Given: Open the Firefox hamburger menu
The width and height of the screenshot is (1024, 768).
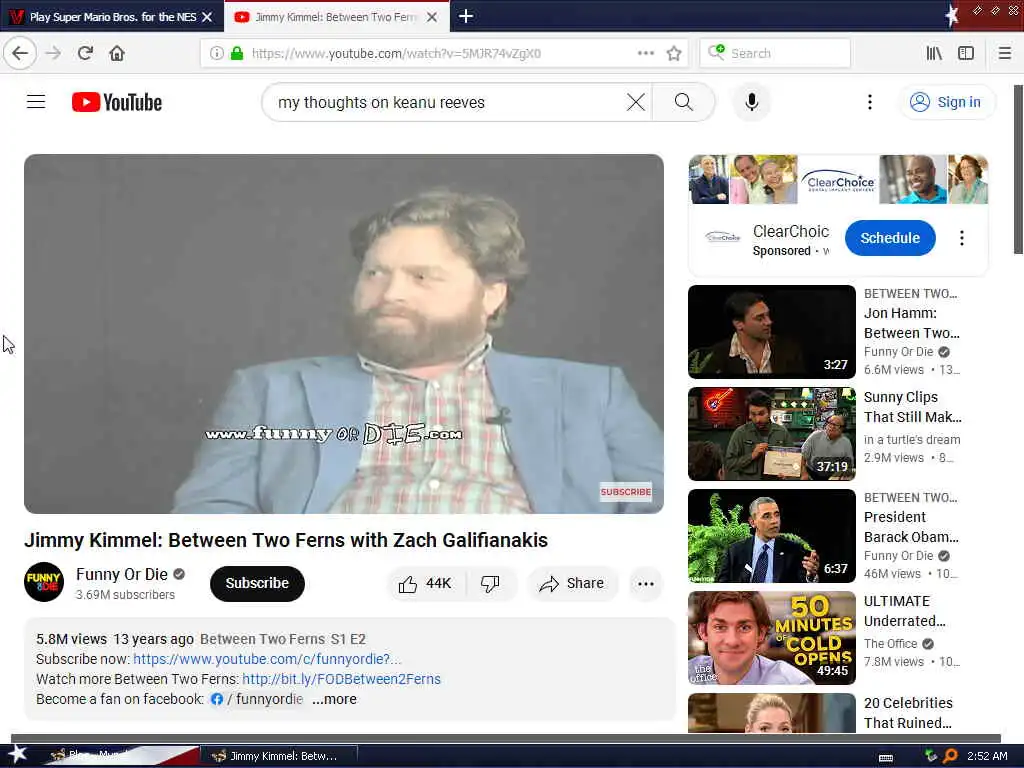Looking at the screenshot, I should [x=1004, y=53].
